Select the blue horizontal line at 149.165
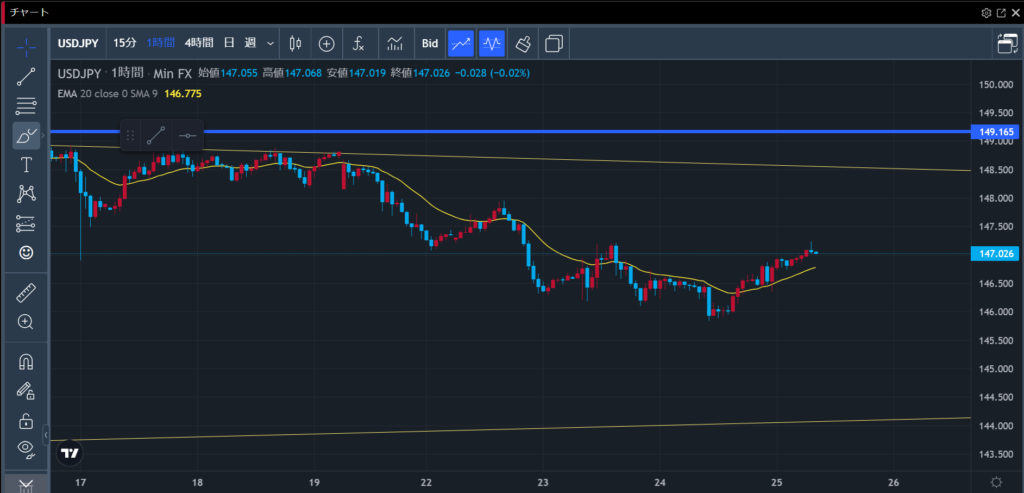Screen dimensions: 1024x493 [x=509, y=132]
